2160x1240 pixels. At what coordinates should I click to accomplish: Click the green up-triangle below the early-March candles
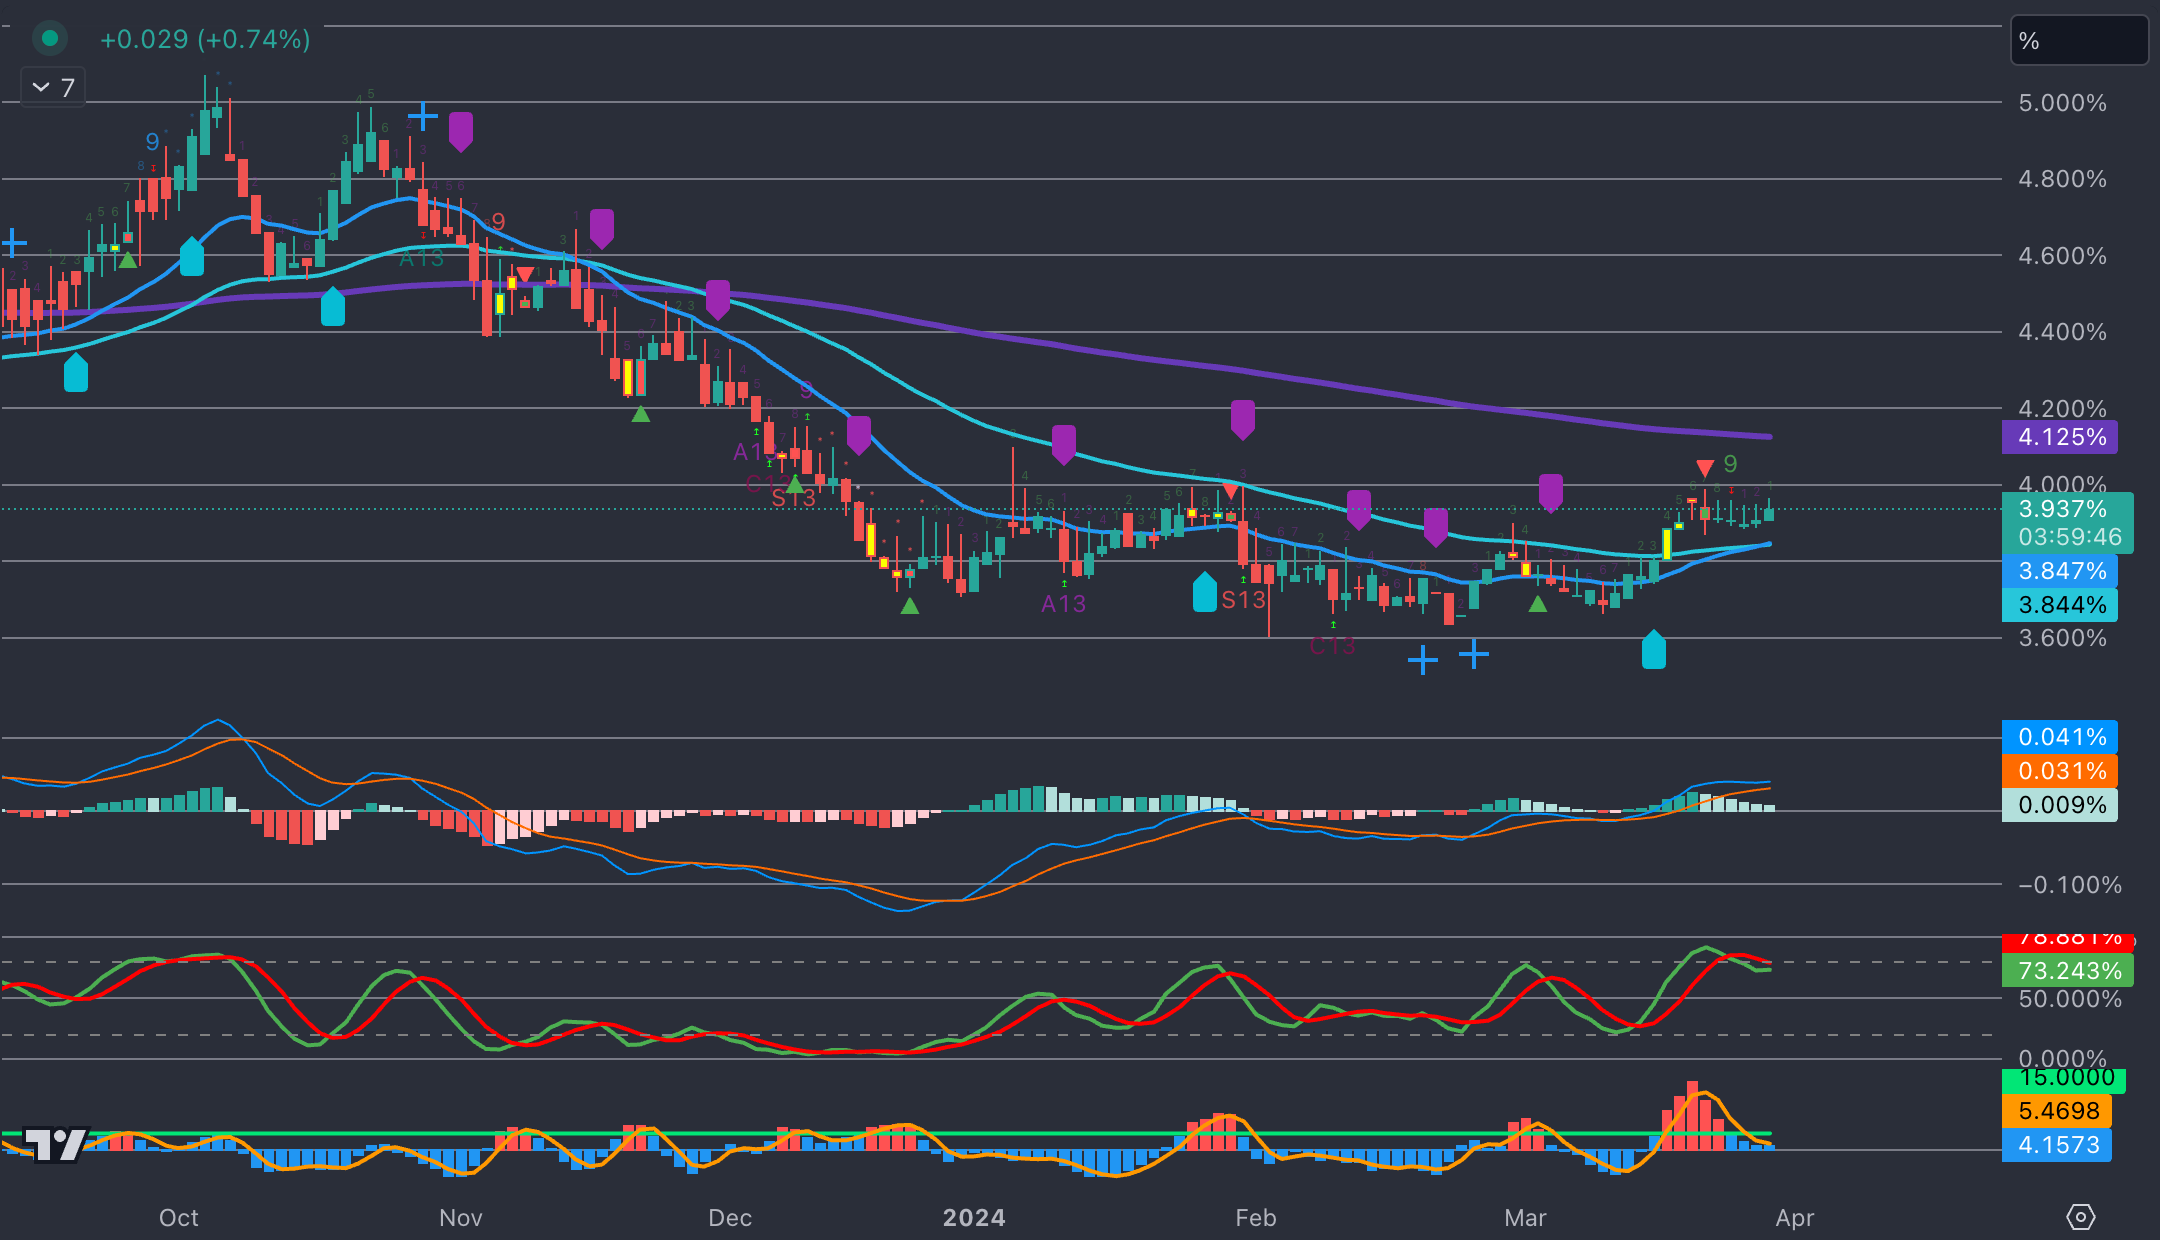pyautogui.click(x=1538, y=604)
